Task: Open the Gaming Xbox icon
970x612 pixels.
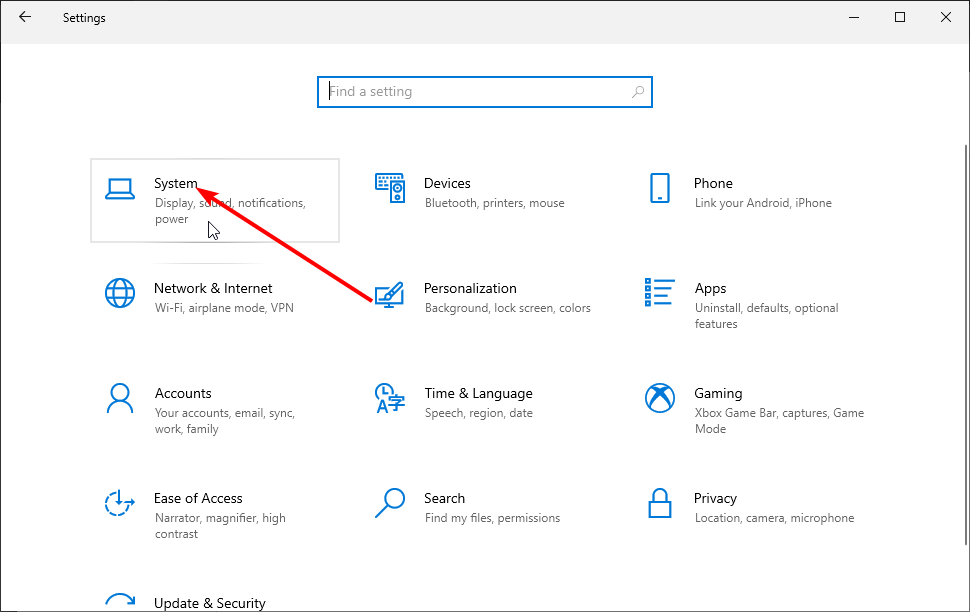Action: pyautogui.click(x=660, y=398)
